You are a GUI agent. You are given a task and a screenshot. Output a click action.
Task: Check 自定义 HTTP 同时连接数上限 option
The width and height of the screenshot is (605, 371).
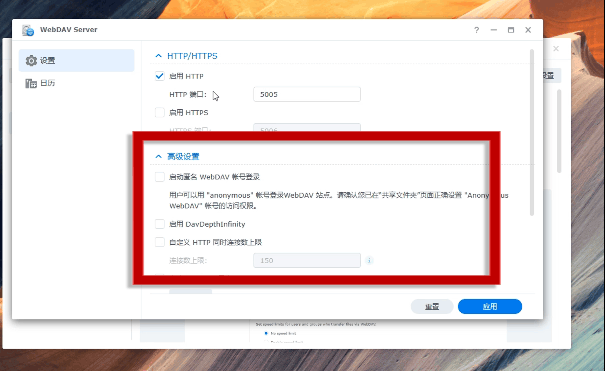(160, 242)
